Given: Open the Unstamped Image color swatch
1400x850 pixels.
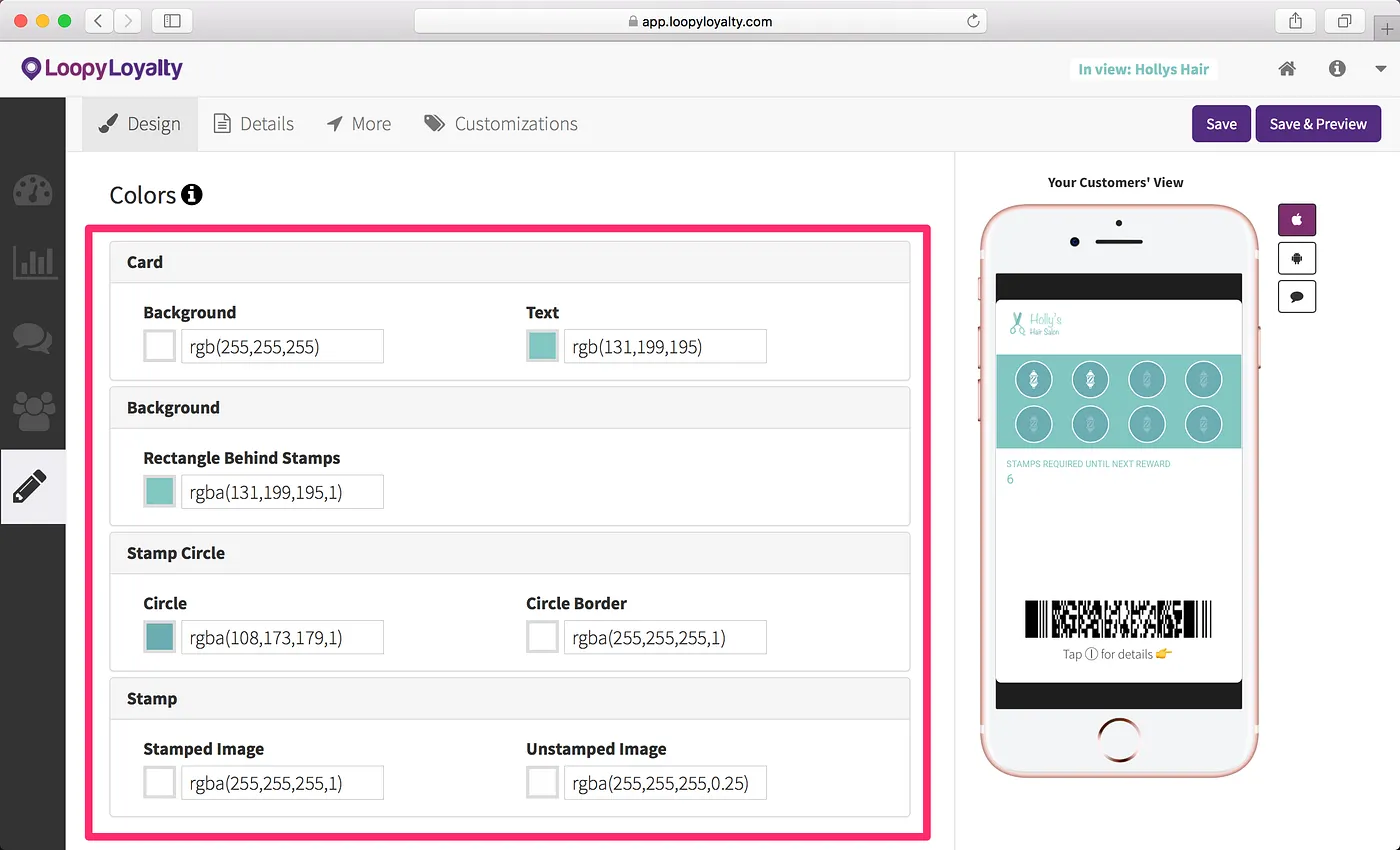Looking at the screenshot, I should [543, 783].
